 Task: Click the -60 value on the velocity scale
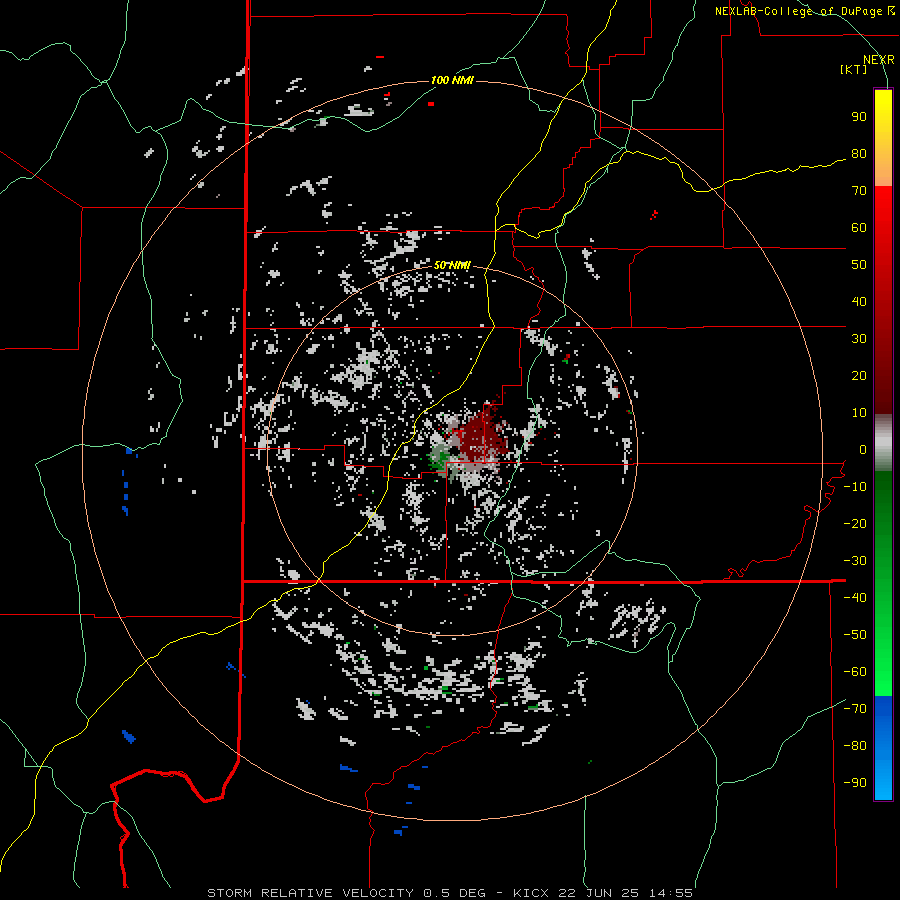855,672
